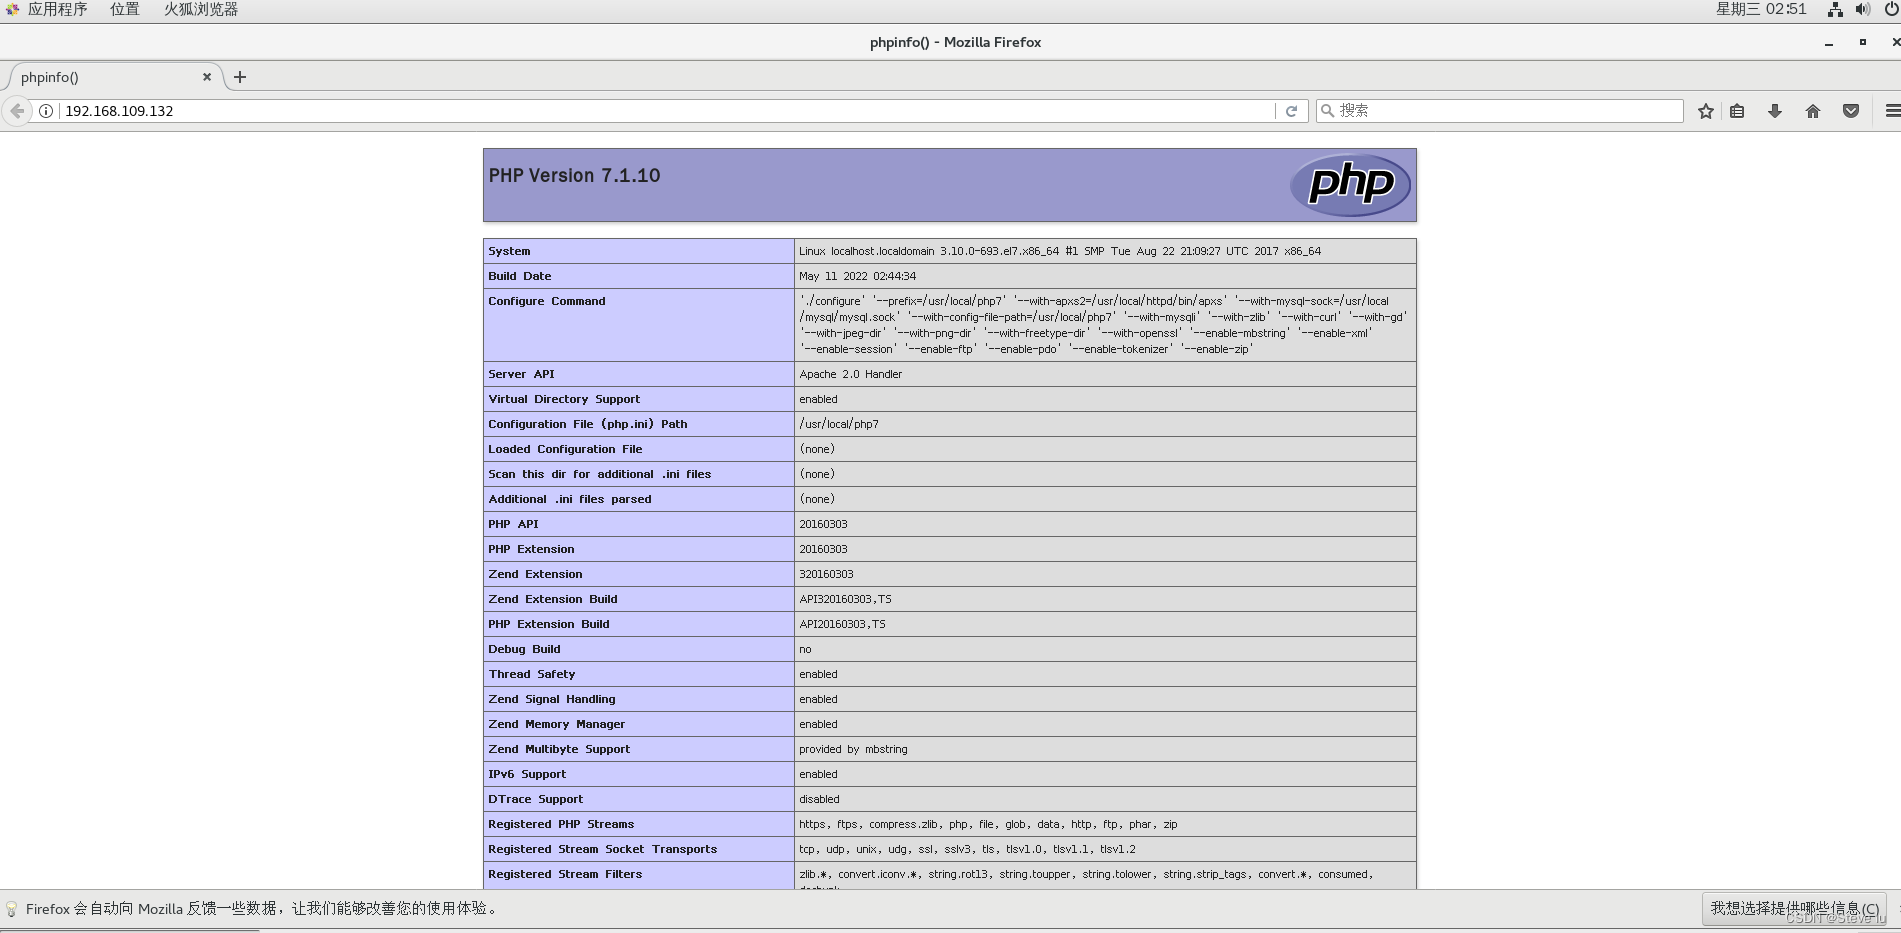Open the network status tray icon
This screenshot has width=1901, height=933.
(x=1835, y=10)
